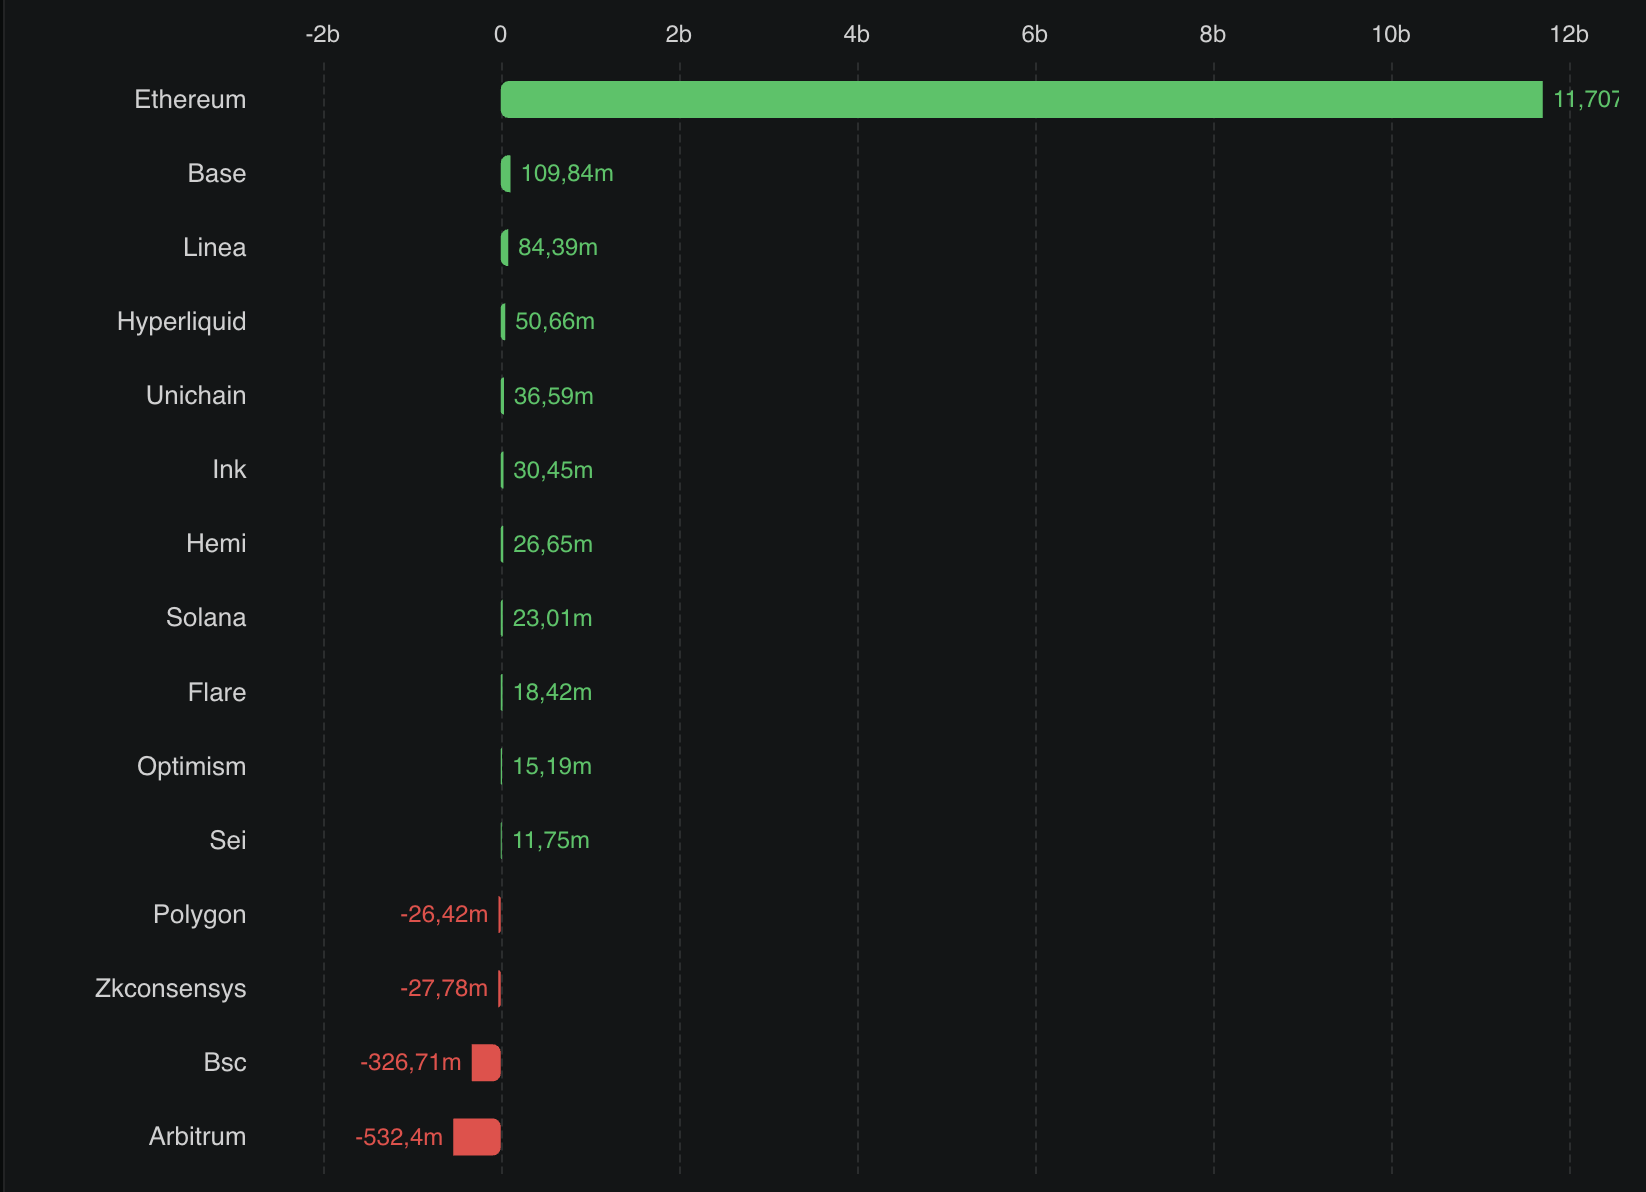Click the Hyperliquid chain label
This screenshot has height=1192, width=1646.
(x=181, y=322)
